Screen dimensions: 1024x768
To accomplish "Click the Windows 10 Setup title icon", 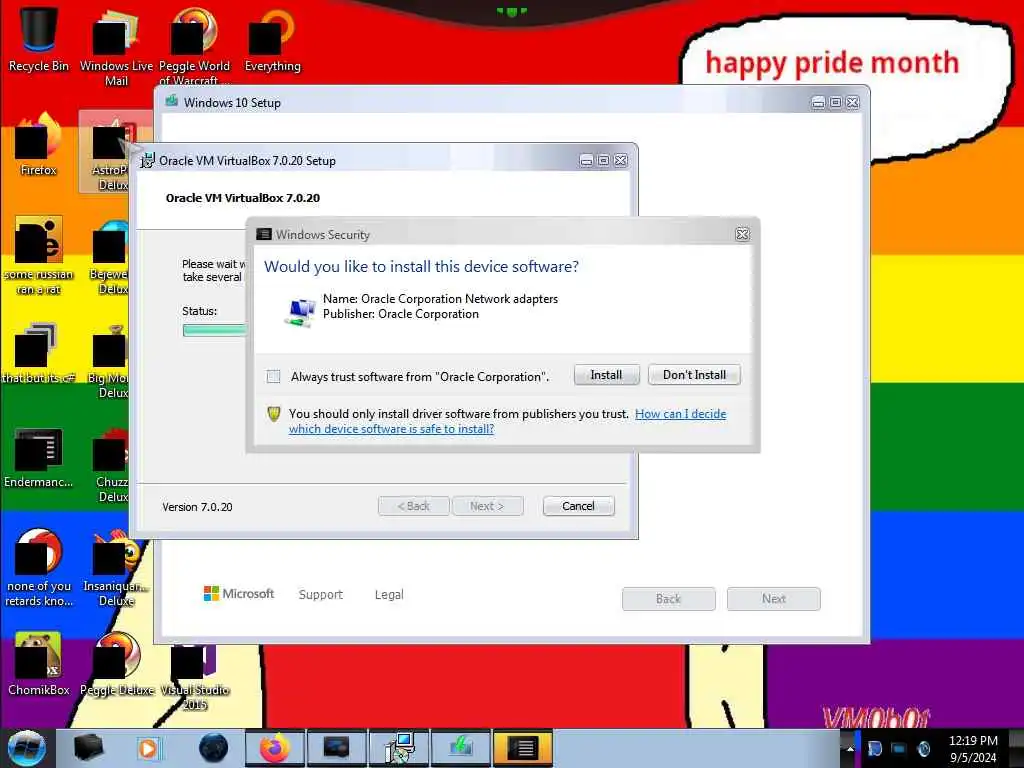I will tap(172, 101).
